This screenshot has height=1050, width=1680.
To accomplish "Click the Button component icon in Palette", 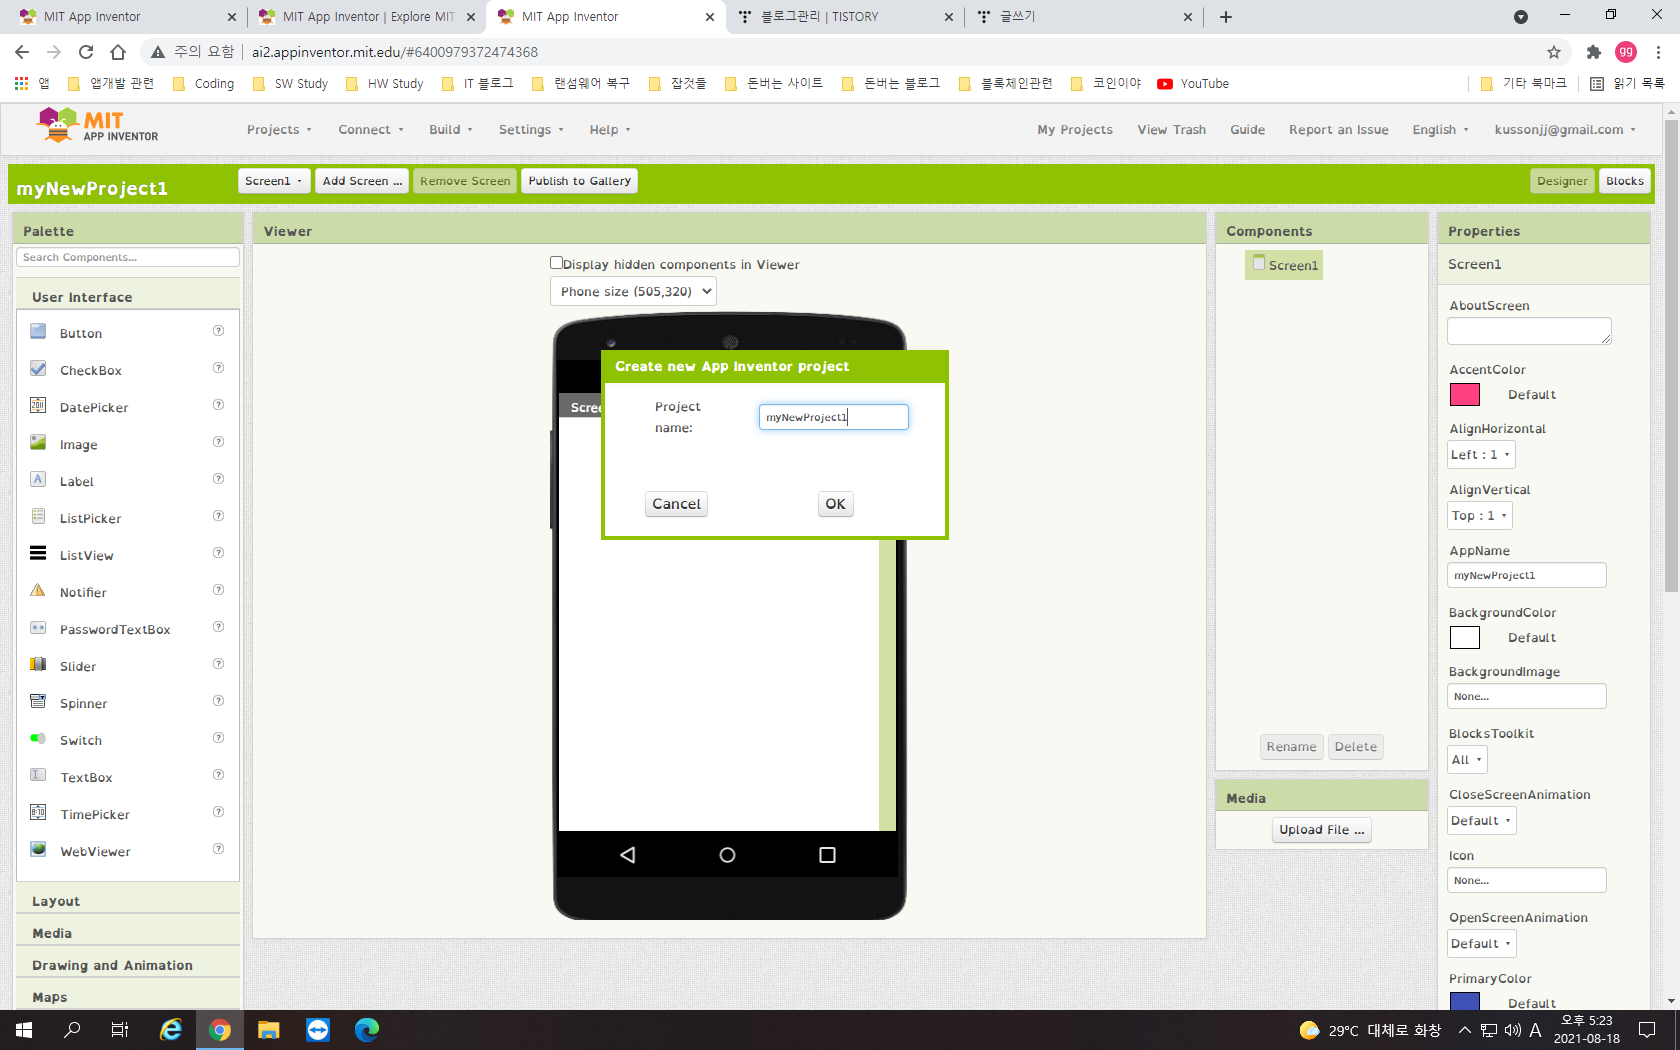I will coord(38,332).
